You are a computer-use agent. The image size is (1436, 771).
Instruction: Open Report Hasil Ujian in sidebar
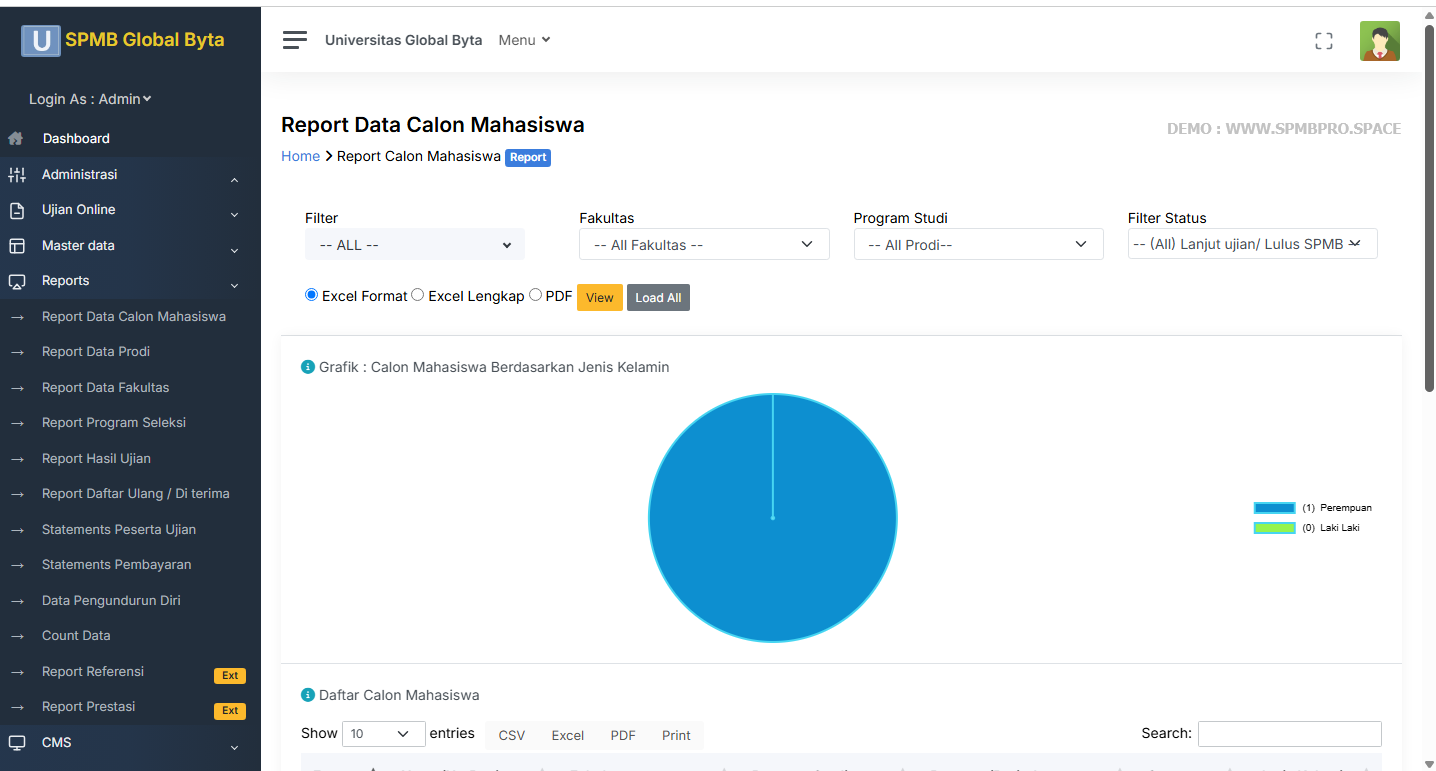point(96,459)
